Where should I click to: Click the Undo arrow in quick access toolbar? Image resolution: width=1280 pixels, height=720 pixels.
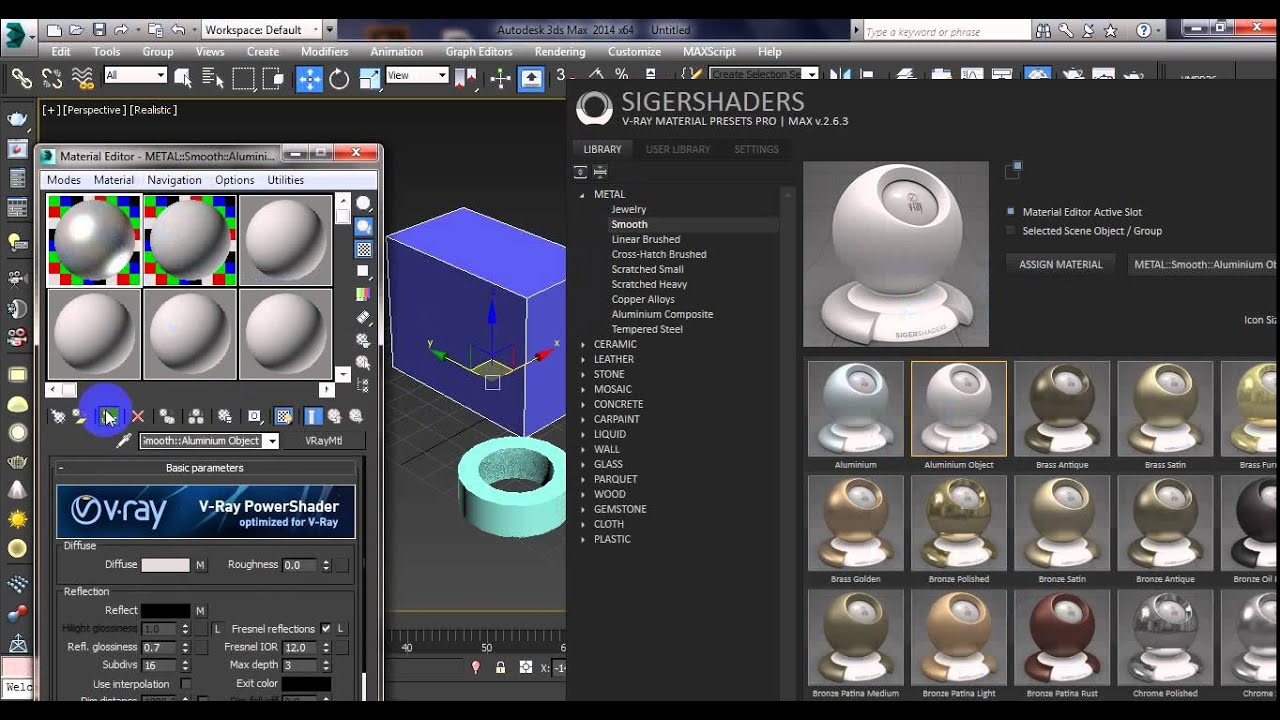click(x=178, y=30)
